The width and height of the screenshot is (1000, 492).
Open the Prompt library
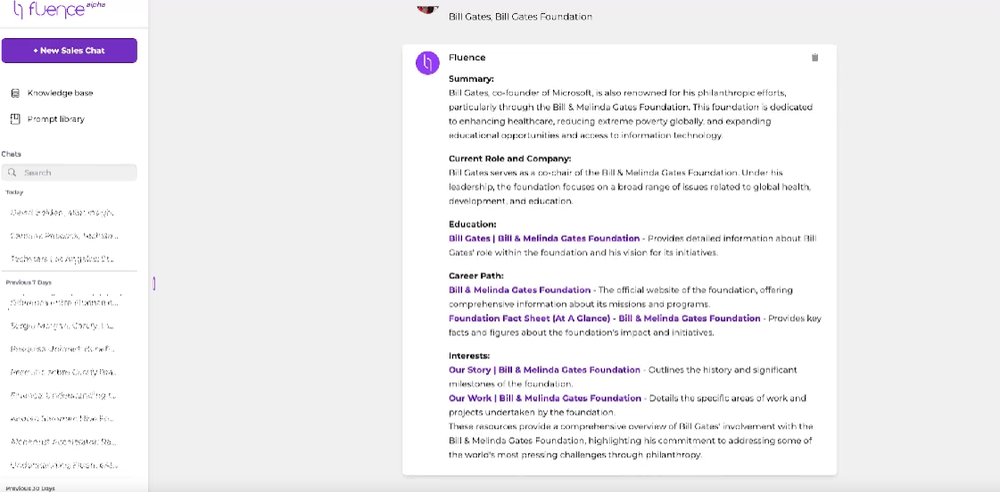point(55,119)
